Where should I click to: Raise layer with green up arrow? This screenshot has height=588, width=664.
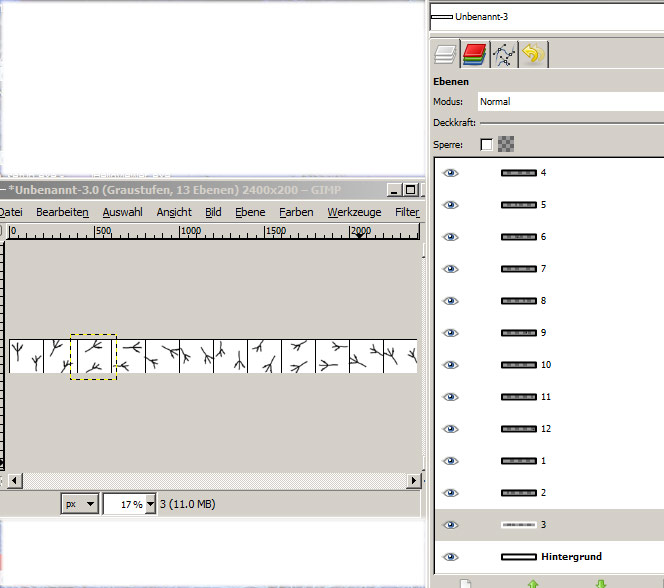[x=532, y=583]
